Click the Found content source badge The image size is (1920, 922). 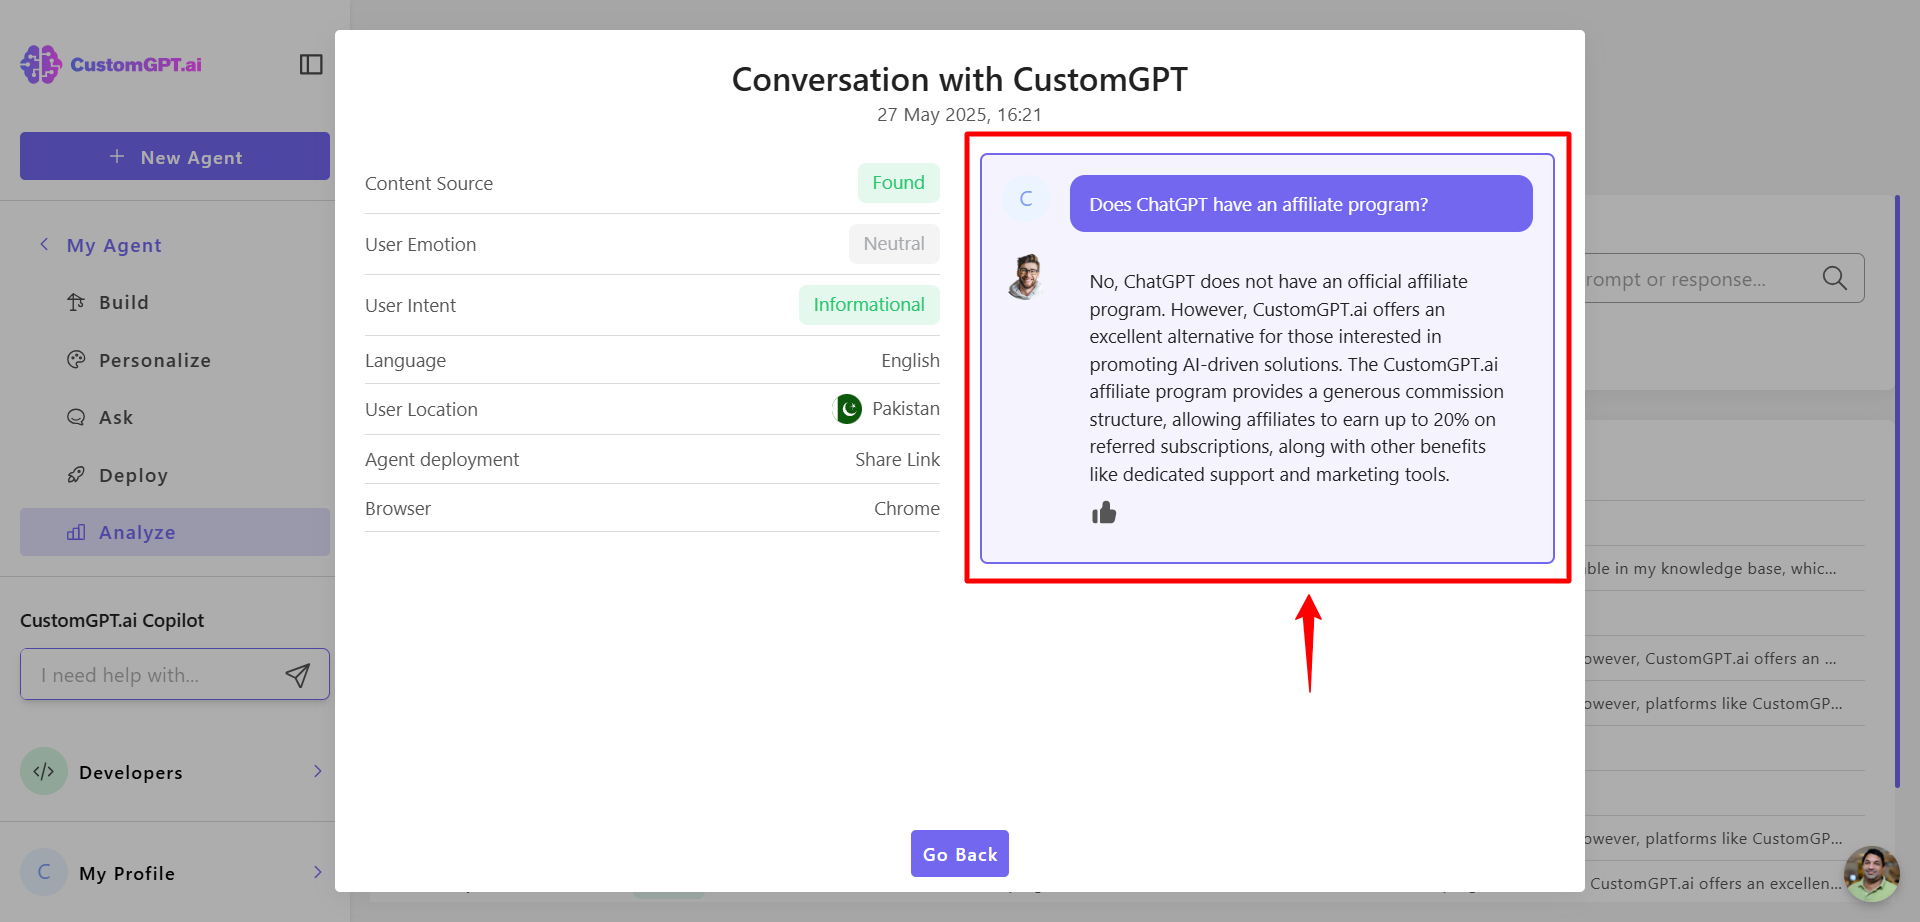click(x=899, y=183)
